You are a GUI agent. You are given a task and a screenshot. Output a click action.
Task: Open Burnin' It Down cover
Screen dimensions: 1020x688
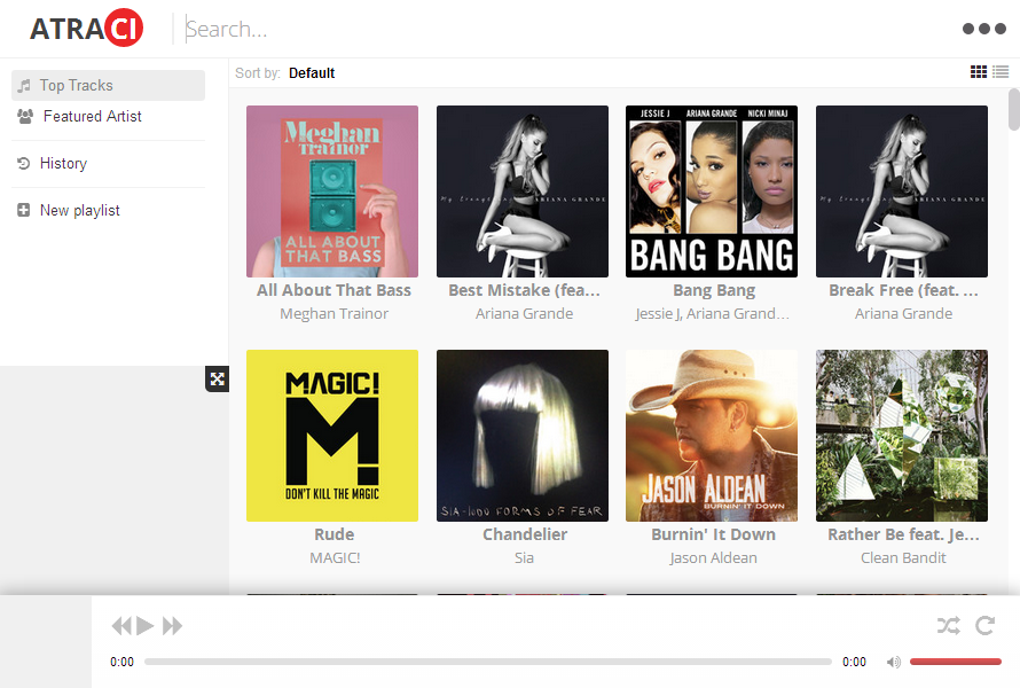(x=712, y=436)
